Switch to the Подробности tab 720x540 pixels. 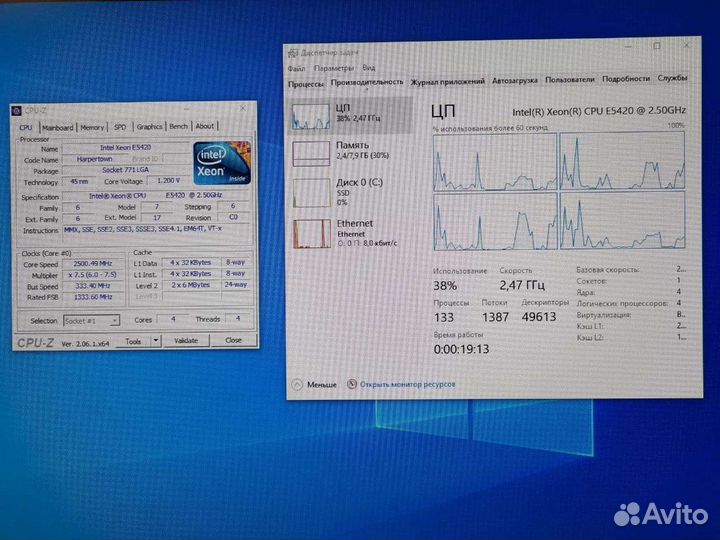[x=626, y=79]
